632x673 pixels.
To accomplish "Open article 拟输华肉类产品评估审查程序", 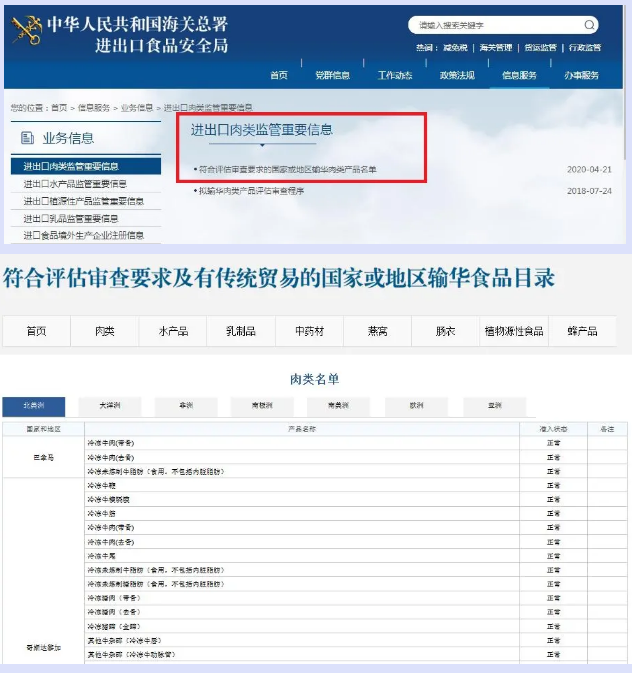I will coord(251,191).
